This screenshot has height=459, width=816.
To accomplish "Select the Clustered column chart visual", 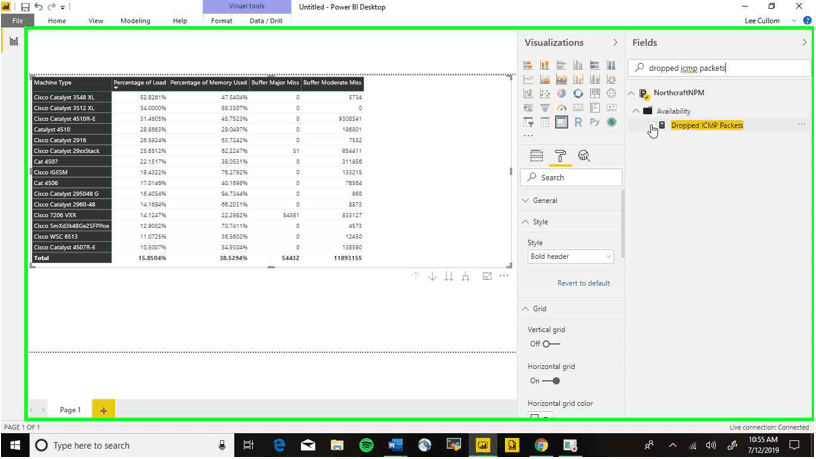I will click(578, 65).
